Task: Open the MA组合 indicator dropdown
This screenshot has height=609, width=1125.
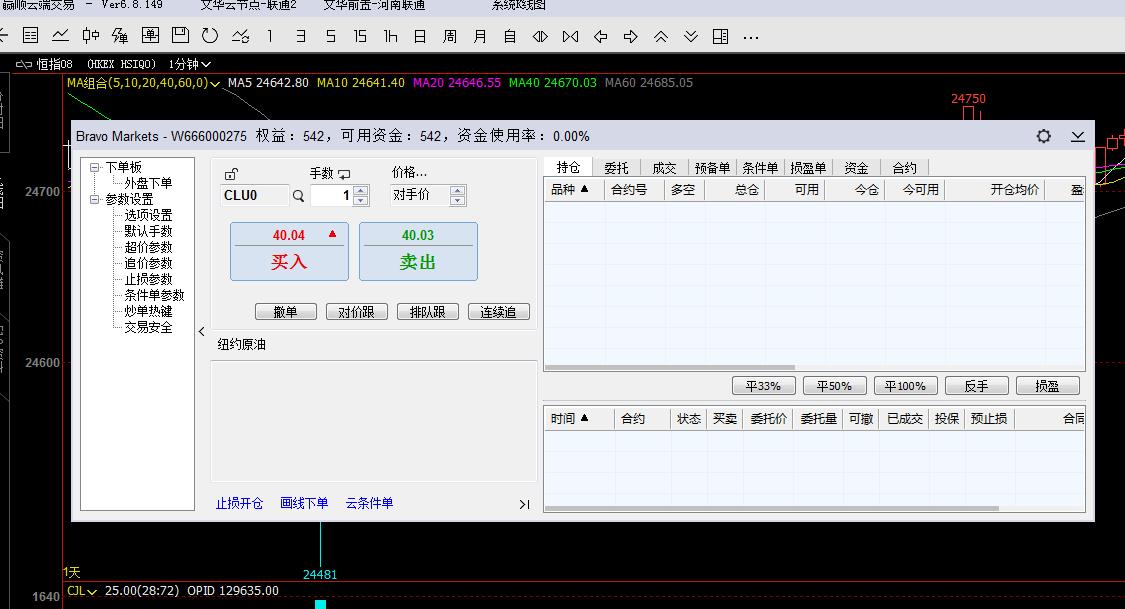Action: click(x=215, y=83)
